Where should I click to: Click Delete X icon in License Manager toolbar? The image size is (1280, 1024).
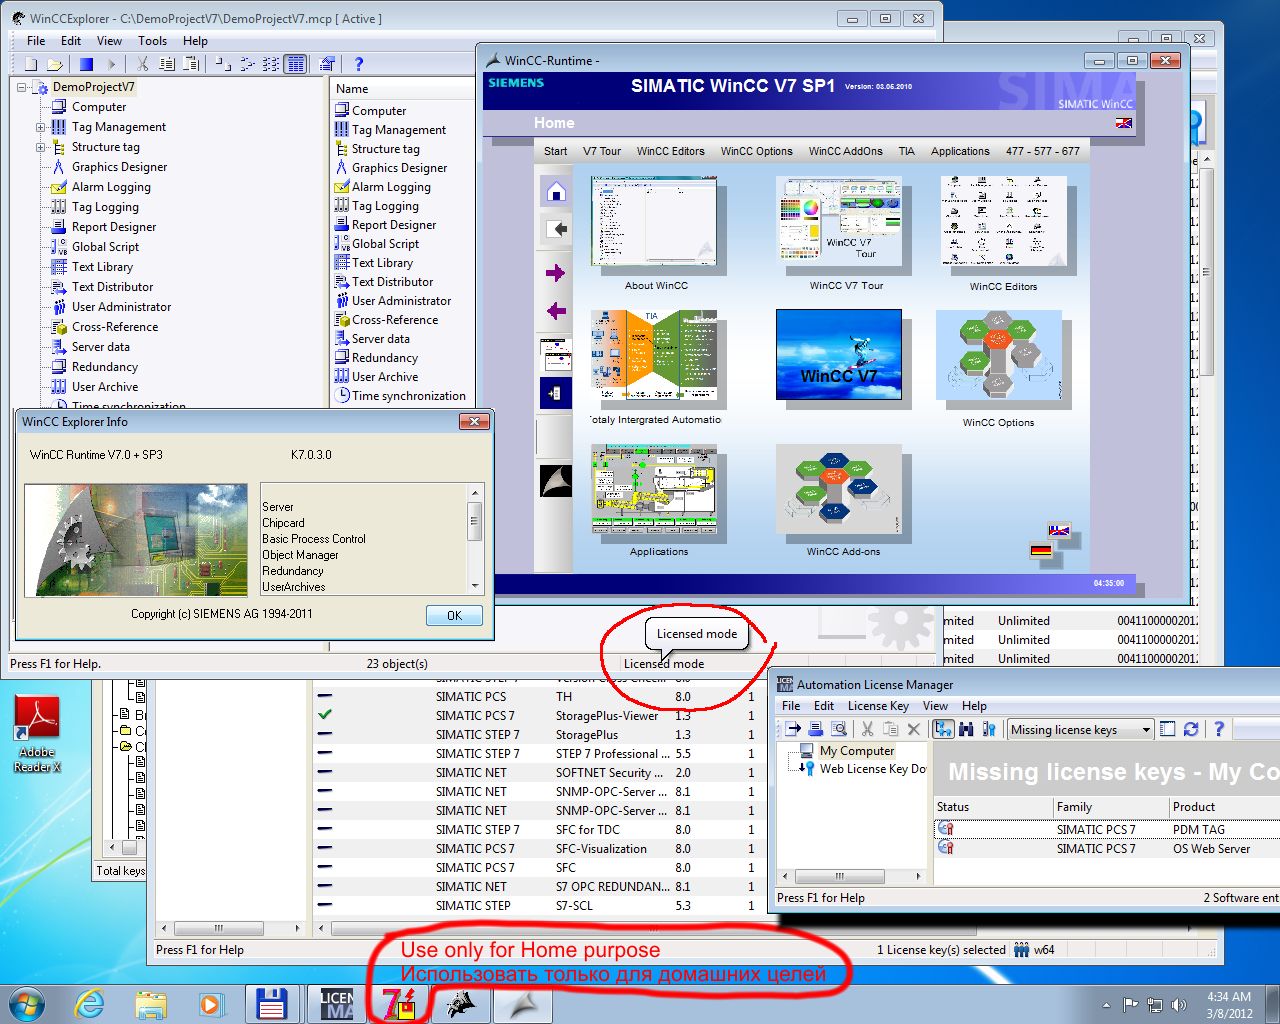click(x=913, y=729)
